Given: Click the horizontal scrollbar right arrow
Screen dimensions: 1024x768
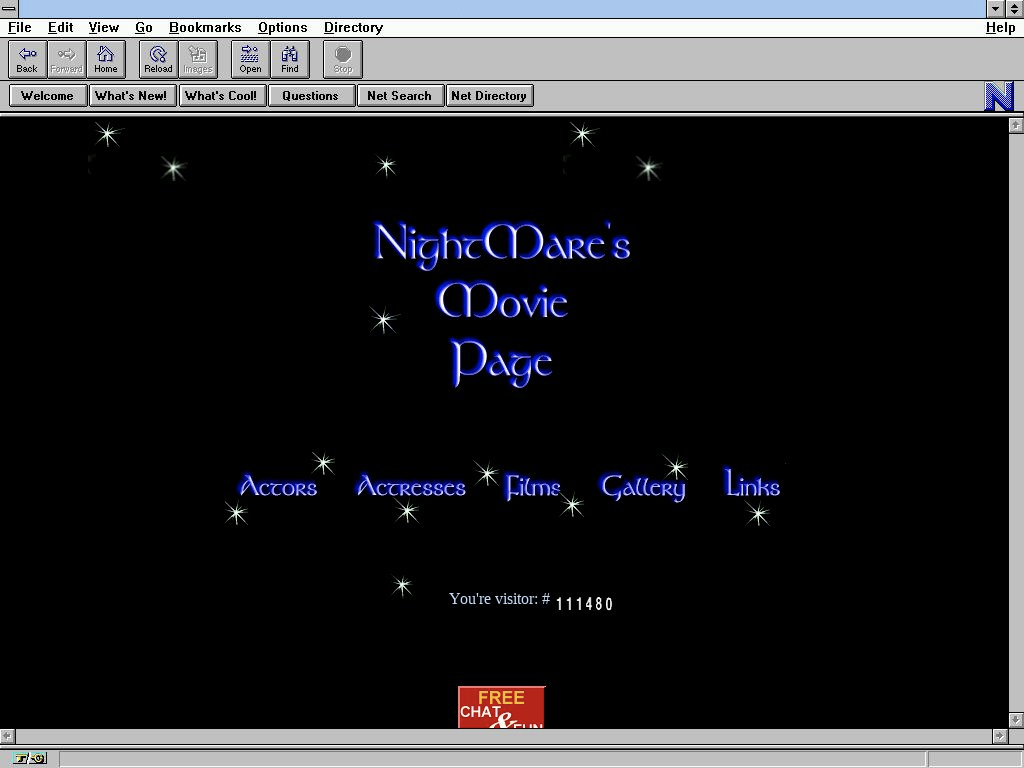Looking at the screenshot, I should (x=999, y=735).
